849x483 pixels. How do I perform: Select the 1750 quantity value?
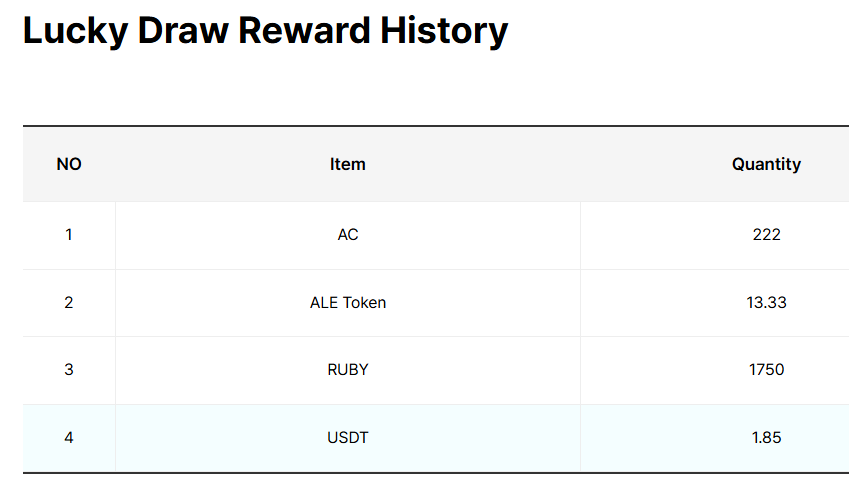coord(766,369)
